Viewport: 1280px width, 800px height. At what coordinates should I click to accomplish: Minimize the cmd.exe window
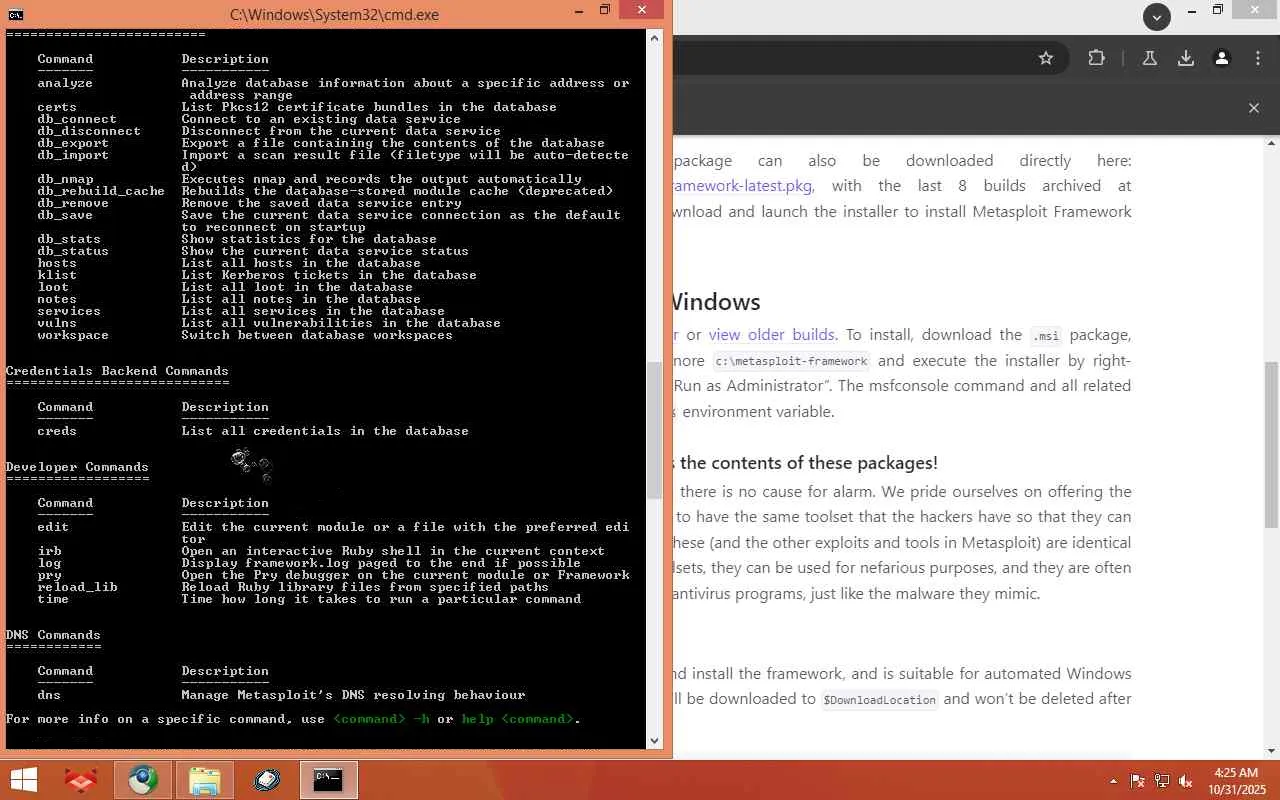(x=579, y=11)
